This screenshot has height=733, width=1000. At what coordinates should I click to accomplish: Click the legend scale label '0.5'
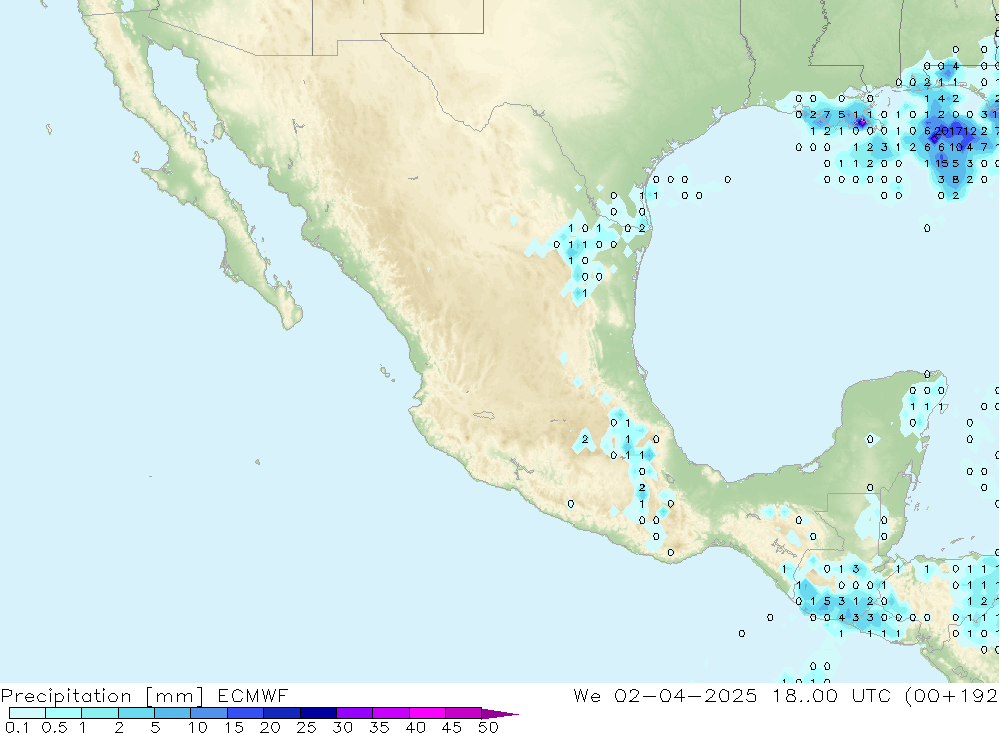pos(55,727)
